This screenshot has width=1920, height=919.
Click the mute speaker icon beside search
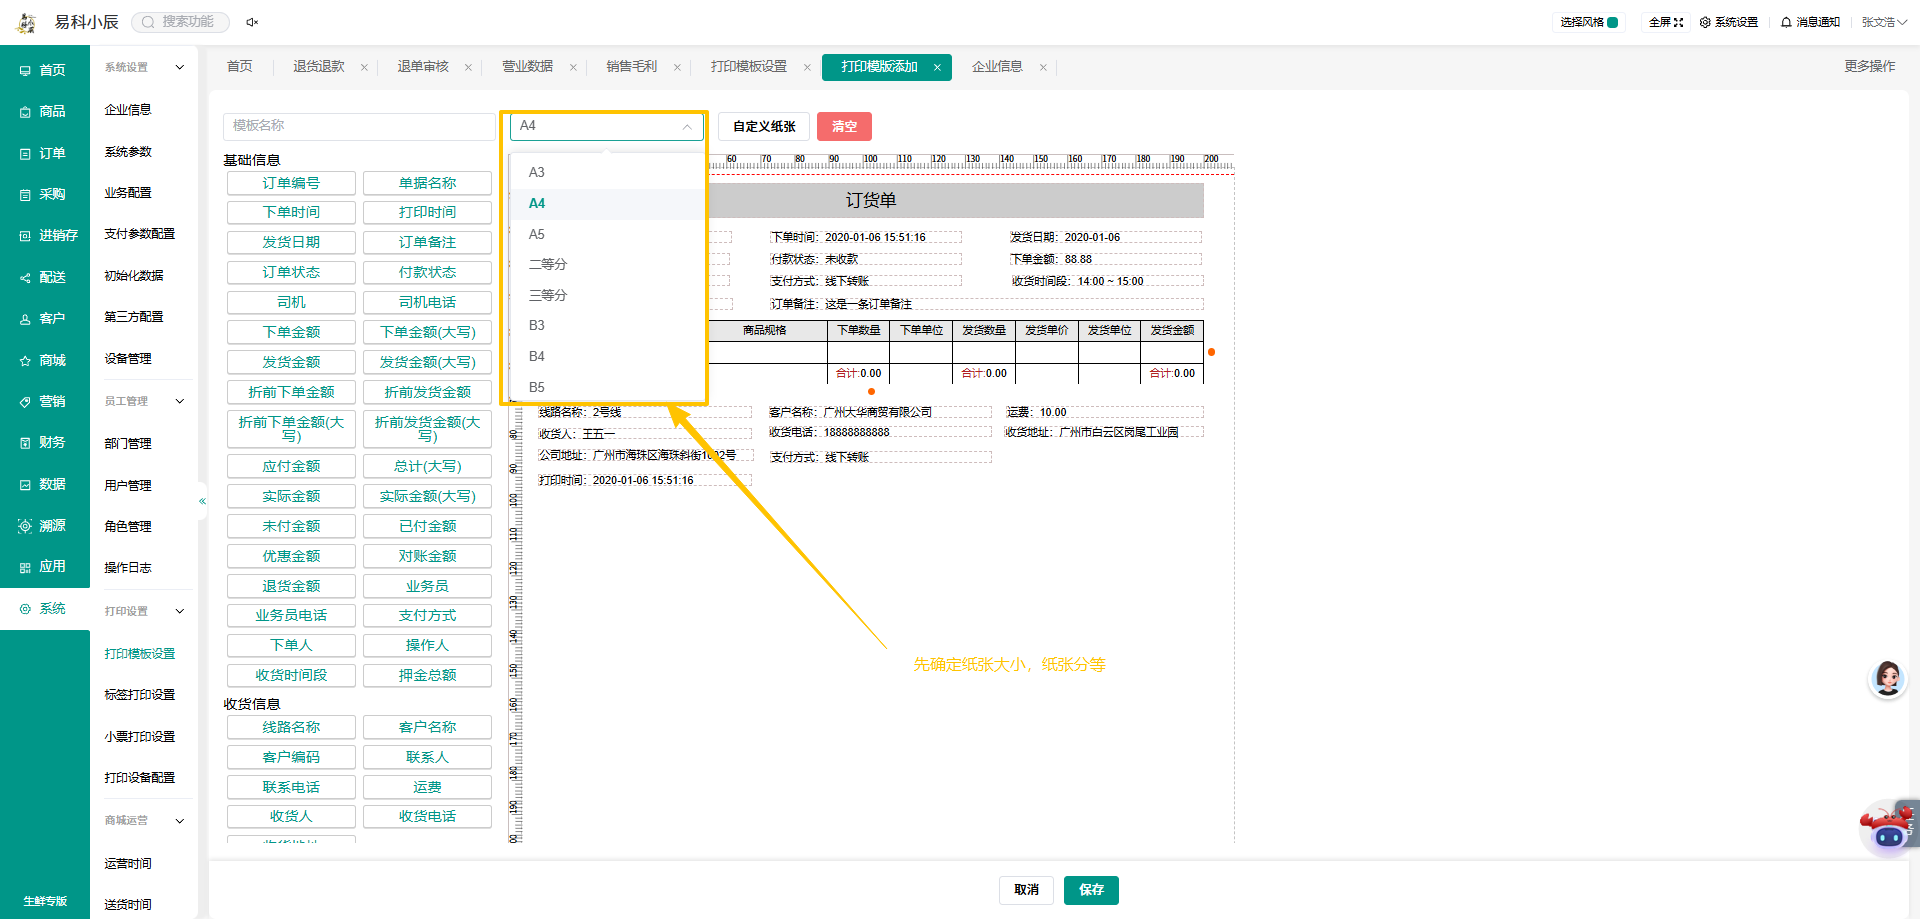(x=252, y=22)
